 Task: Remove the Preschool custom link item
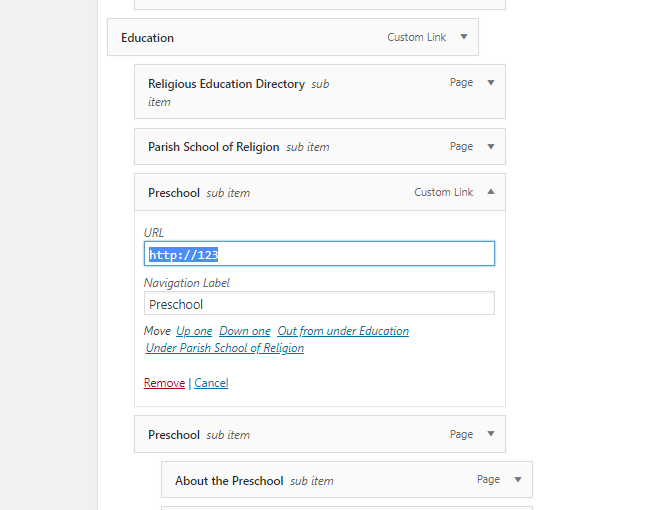tap(164, 383)
